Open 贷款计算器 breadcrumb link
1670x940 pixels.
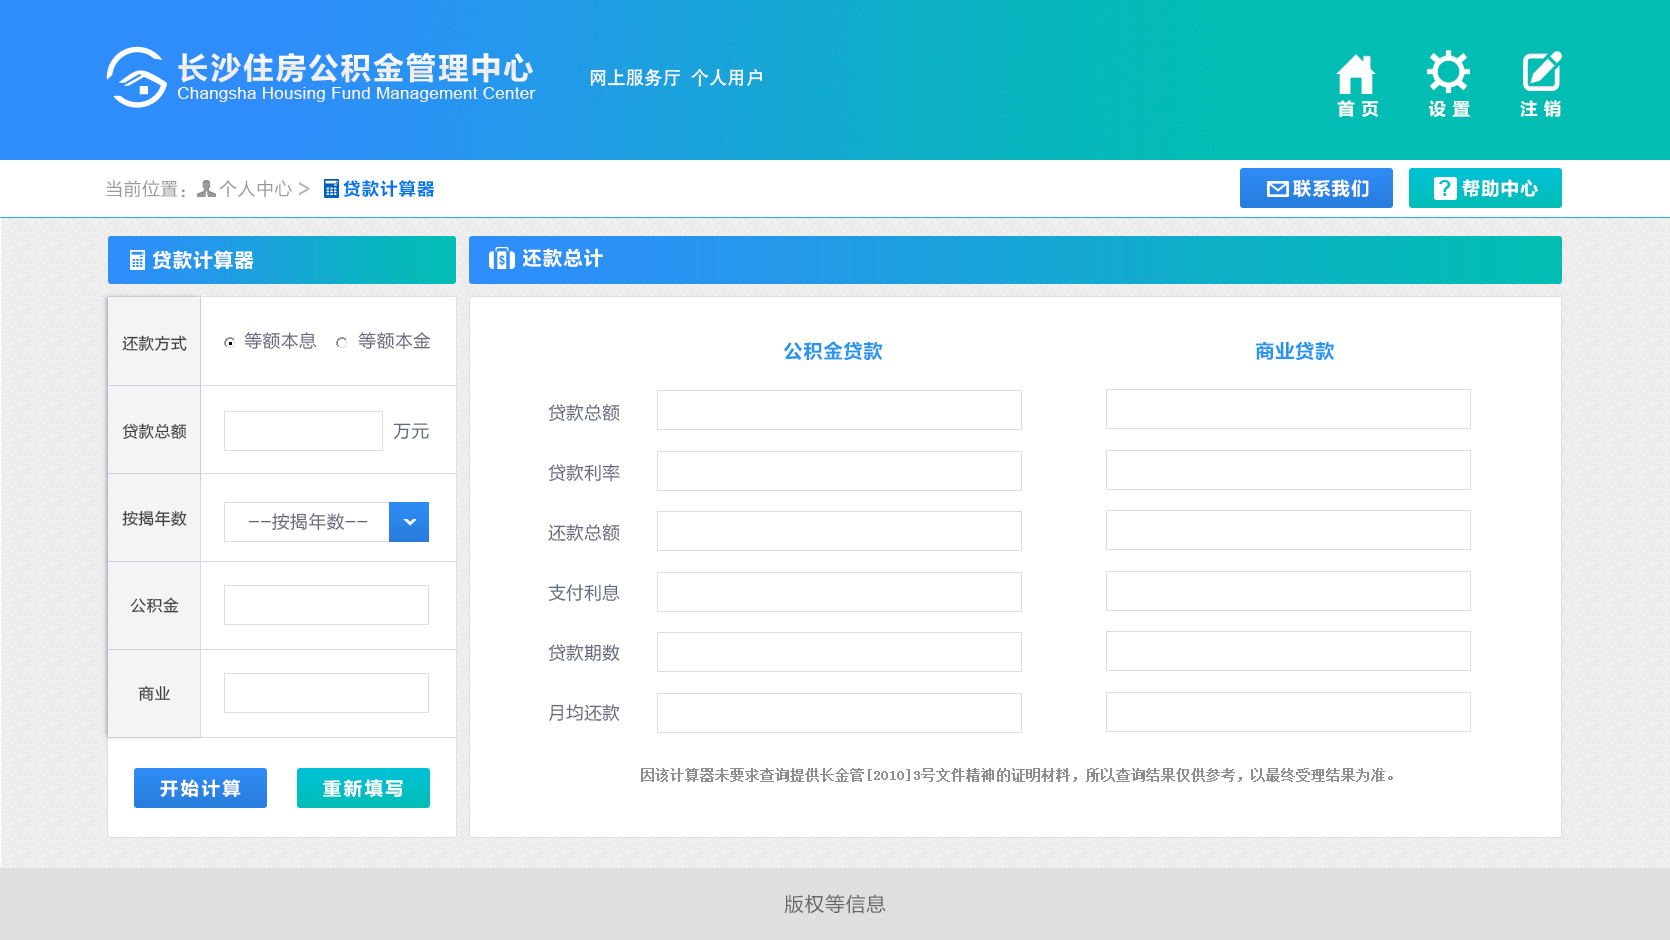(388, 189)
